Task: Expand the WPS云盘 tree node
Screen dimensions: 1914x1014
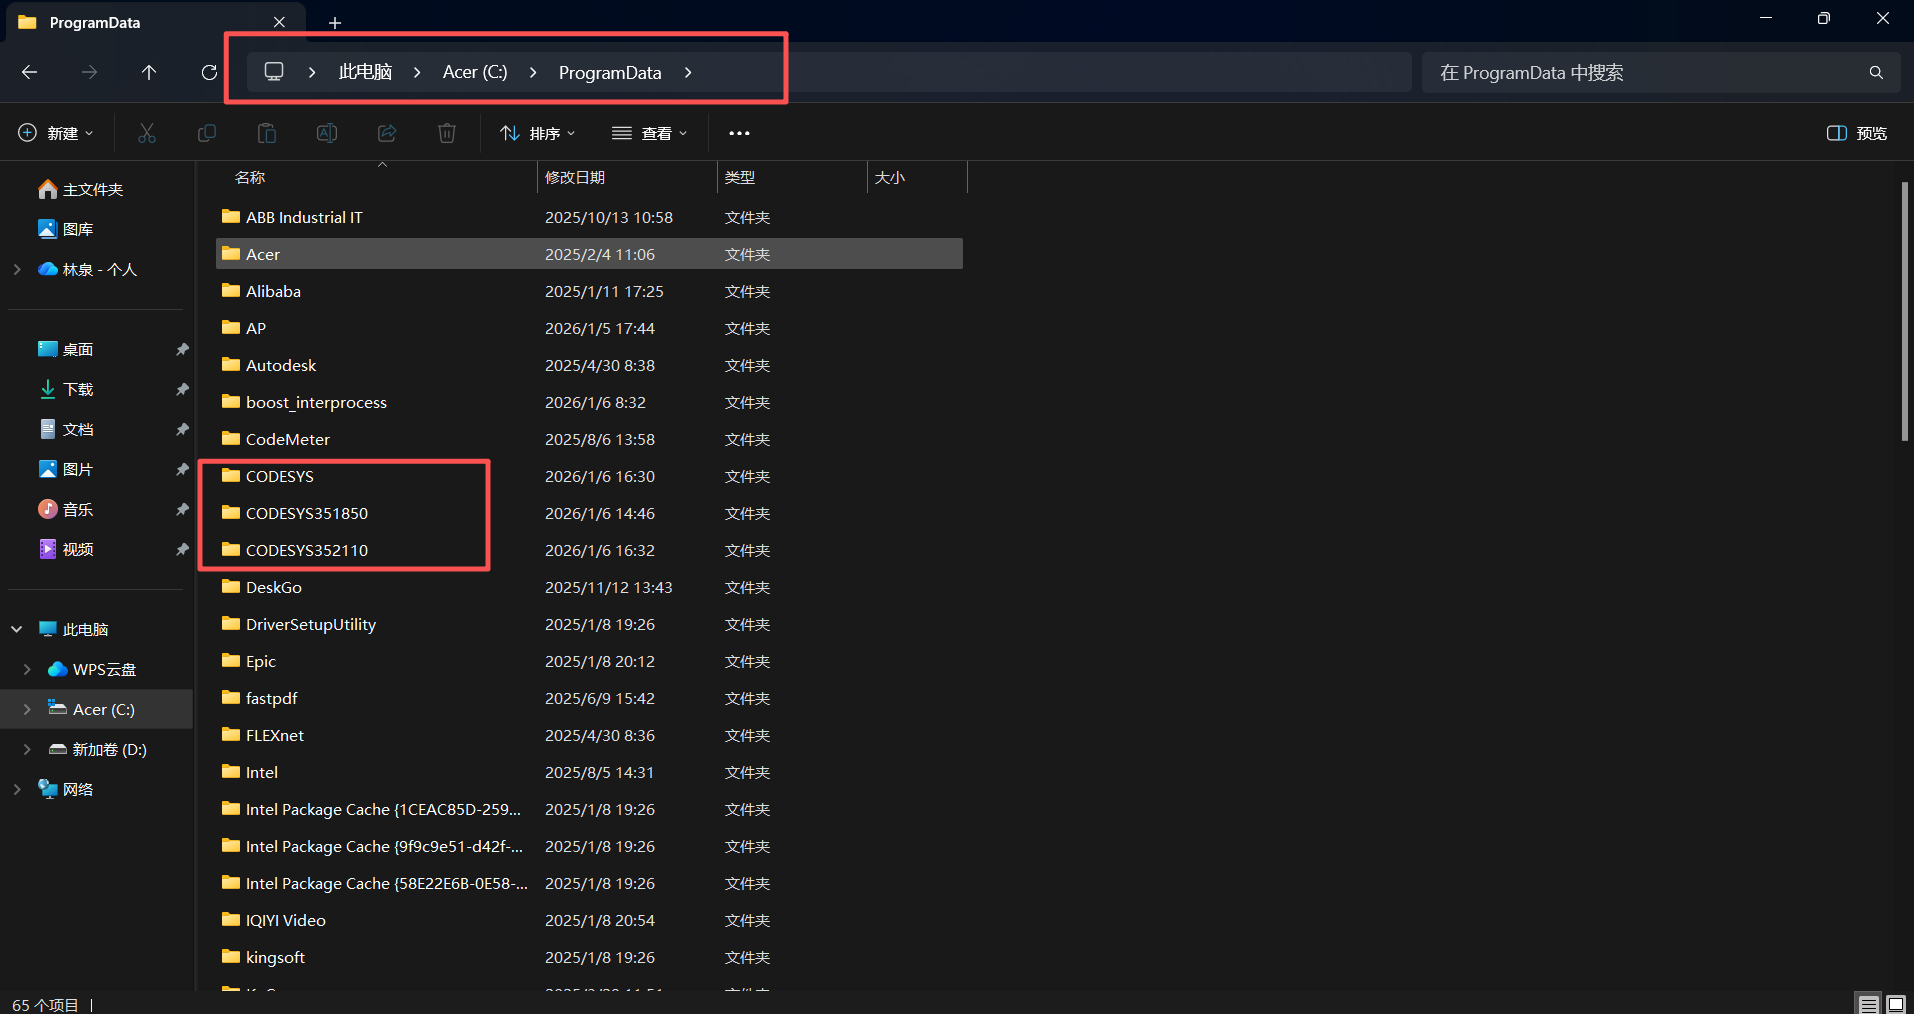Action: [x=27, y=669]
